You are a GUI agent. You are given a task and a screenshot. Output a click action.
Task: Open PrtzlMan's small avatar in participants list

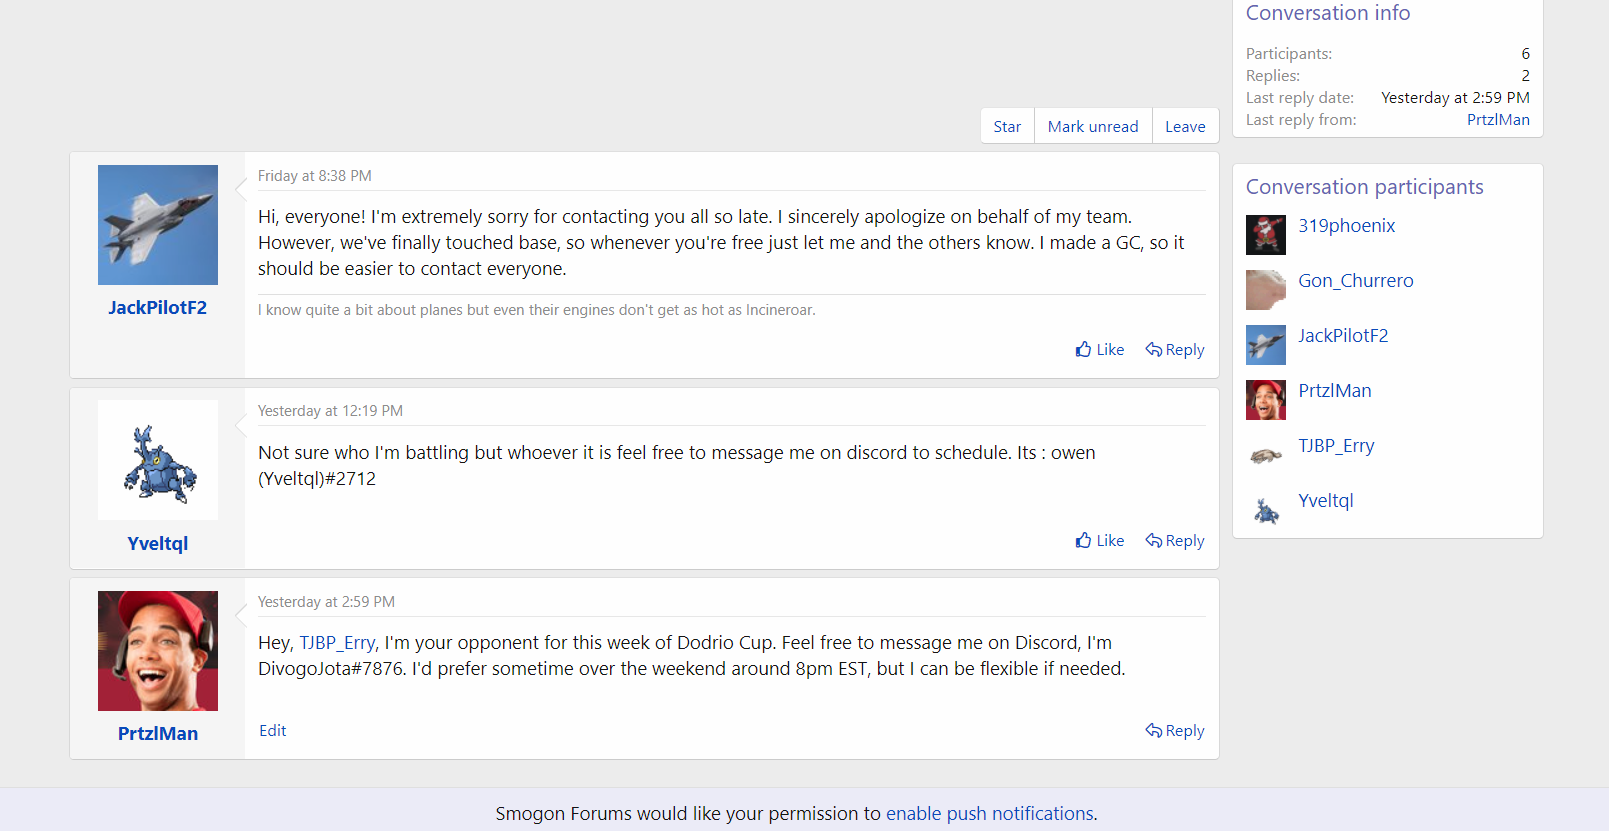(x=1265, y=400)
